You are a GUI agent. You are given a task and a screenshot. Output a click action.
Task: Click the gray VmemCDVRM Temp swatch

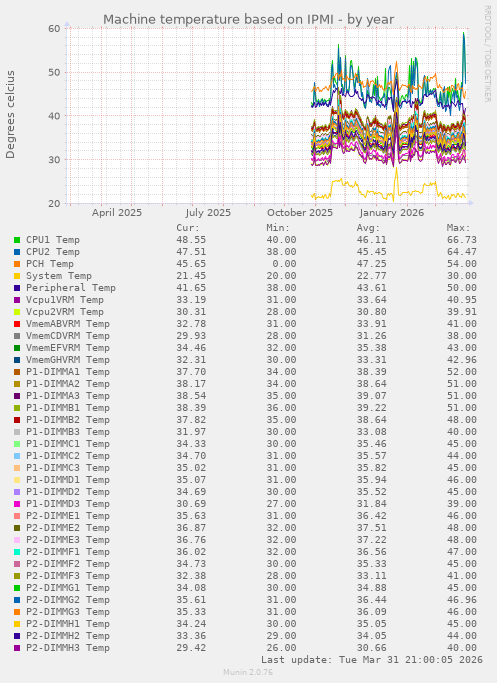click(17, 336)
